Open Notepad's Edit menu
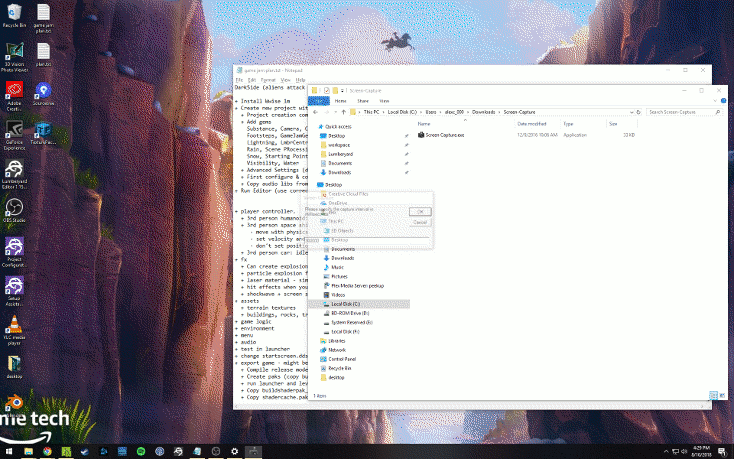 (252, 80)
